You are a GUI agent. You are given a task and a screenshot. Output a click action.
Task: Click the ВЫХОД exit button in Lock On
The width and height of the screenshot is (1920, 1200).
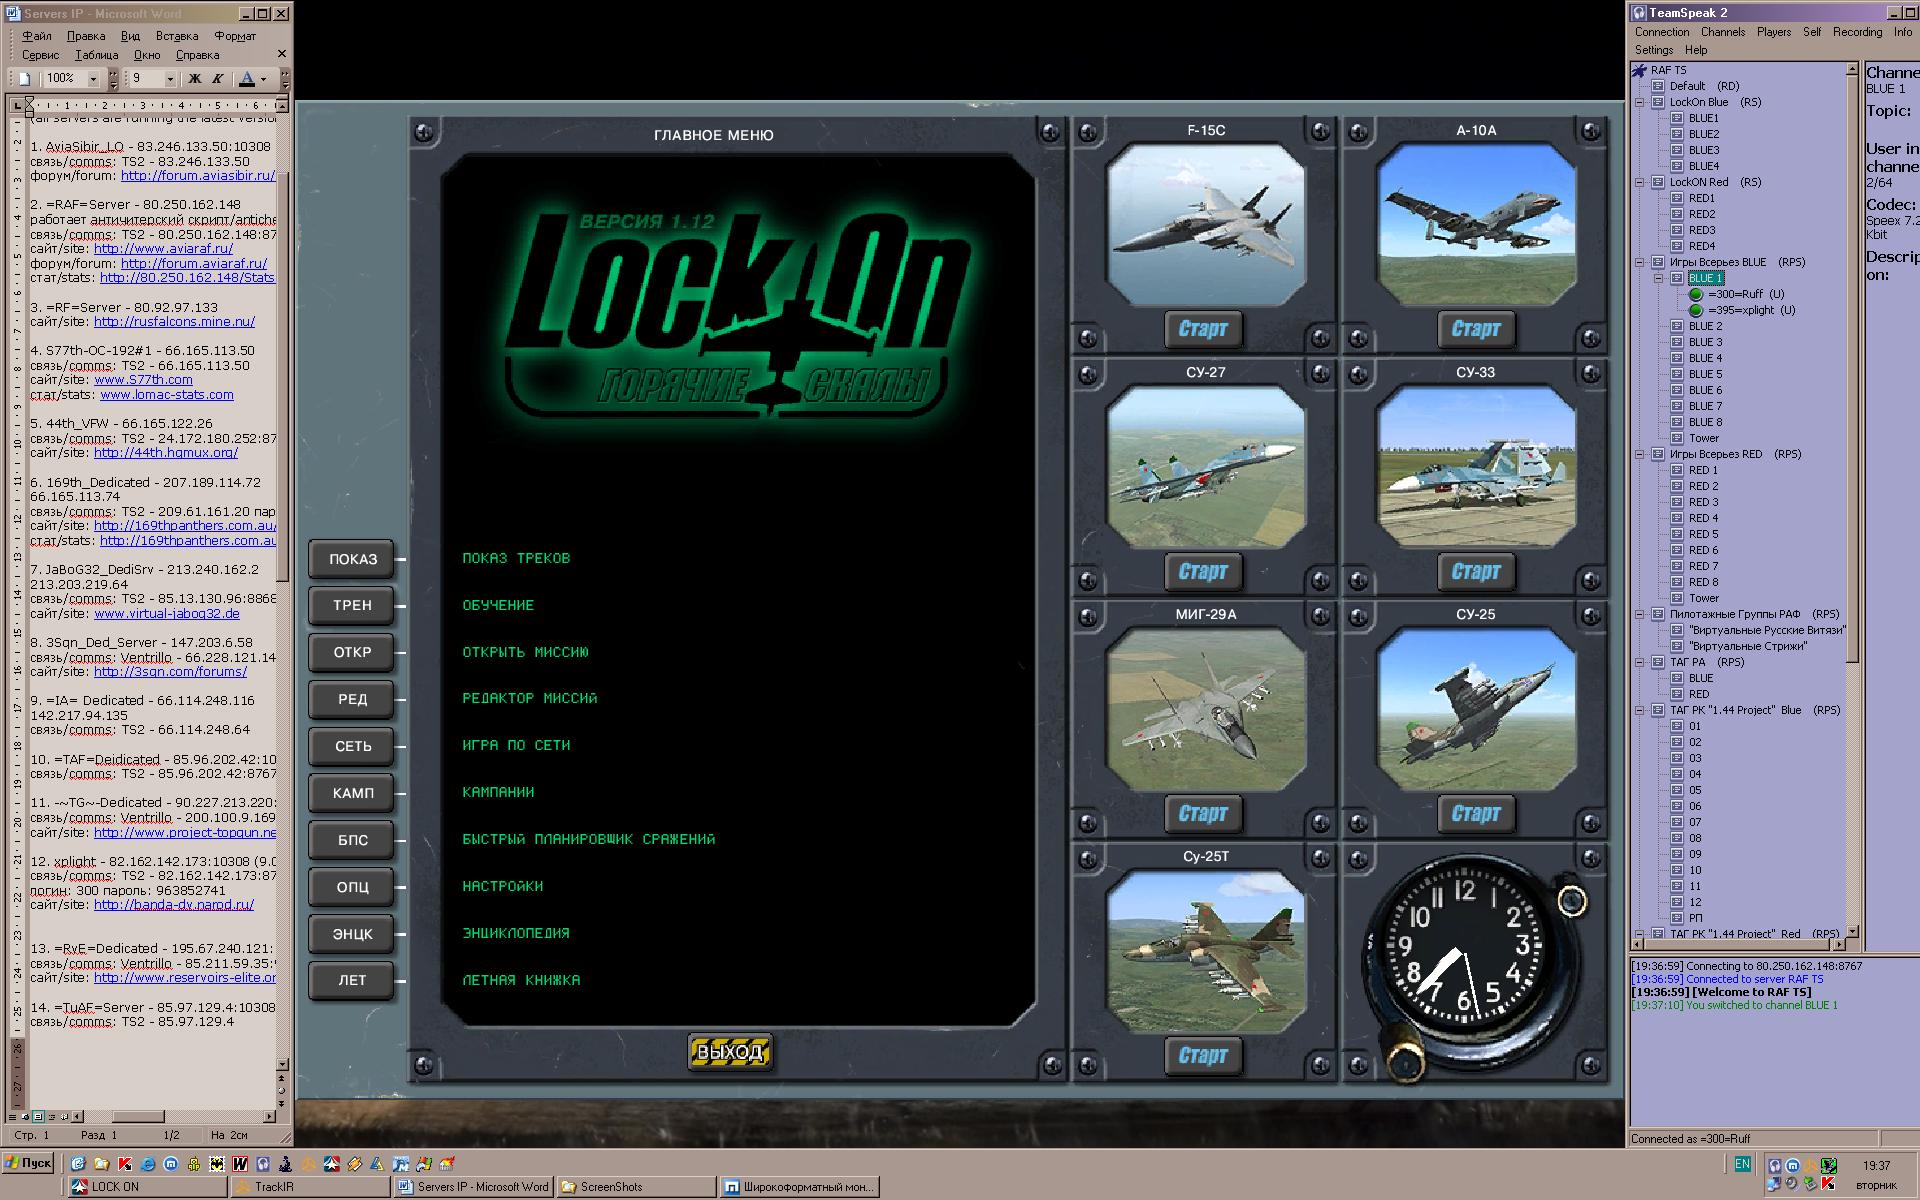click(x=730, y=1052)
